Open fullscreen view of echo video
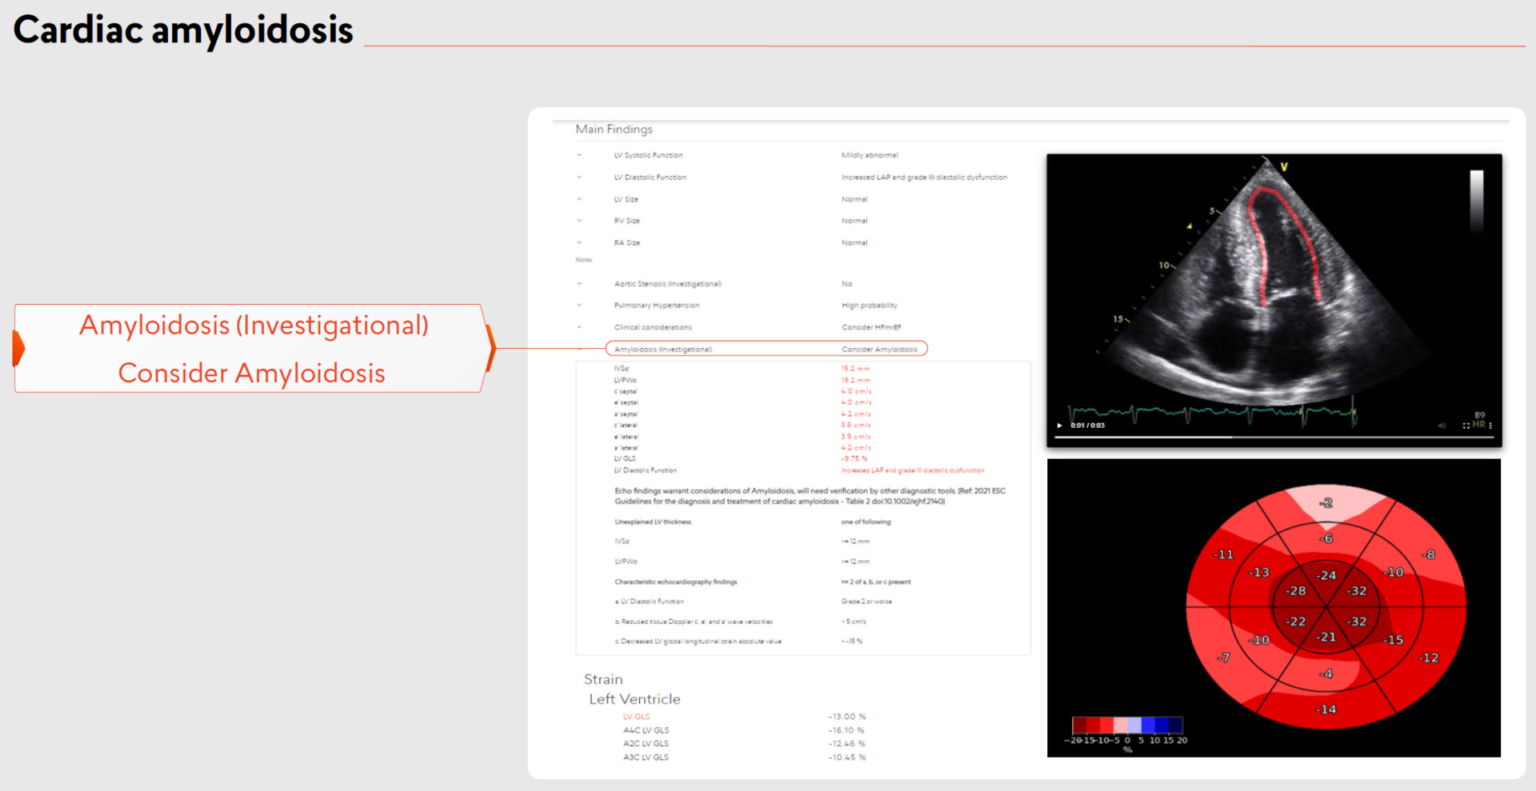1536x791 pixels. point(1466,426)
